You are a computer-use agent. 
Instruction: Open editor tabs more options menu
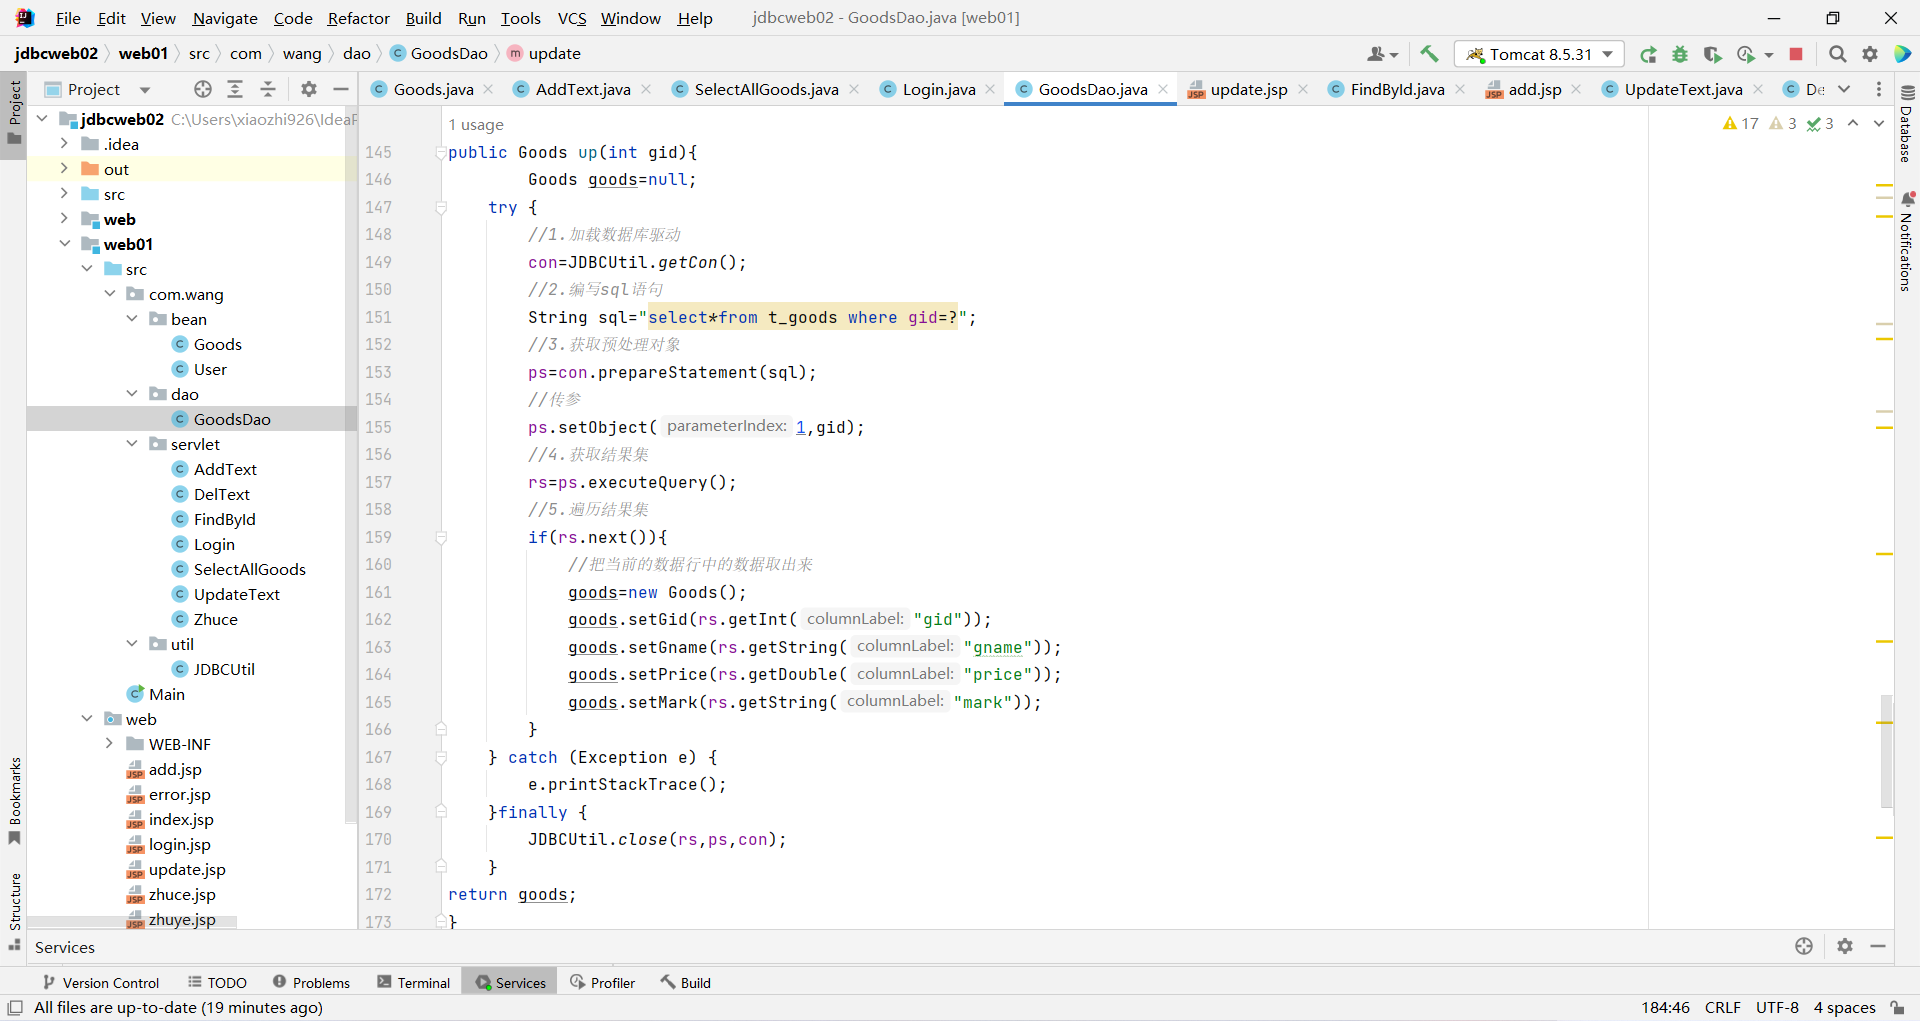[x=1879, y=89]
